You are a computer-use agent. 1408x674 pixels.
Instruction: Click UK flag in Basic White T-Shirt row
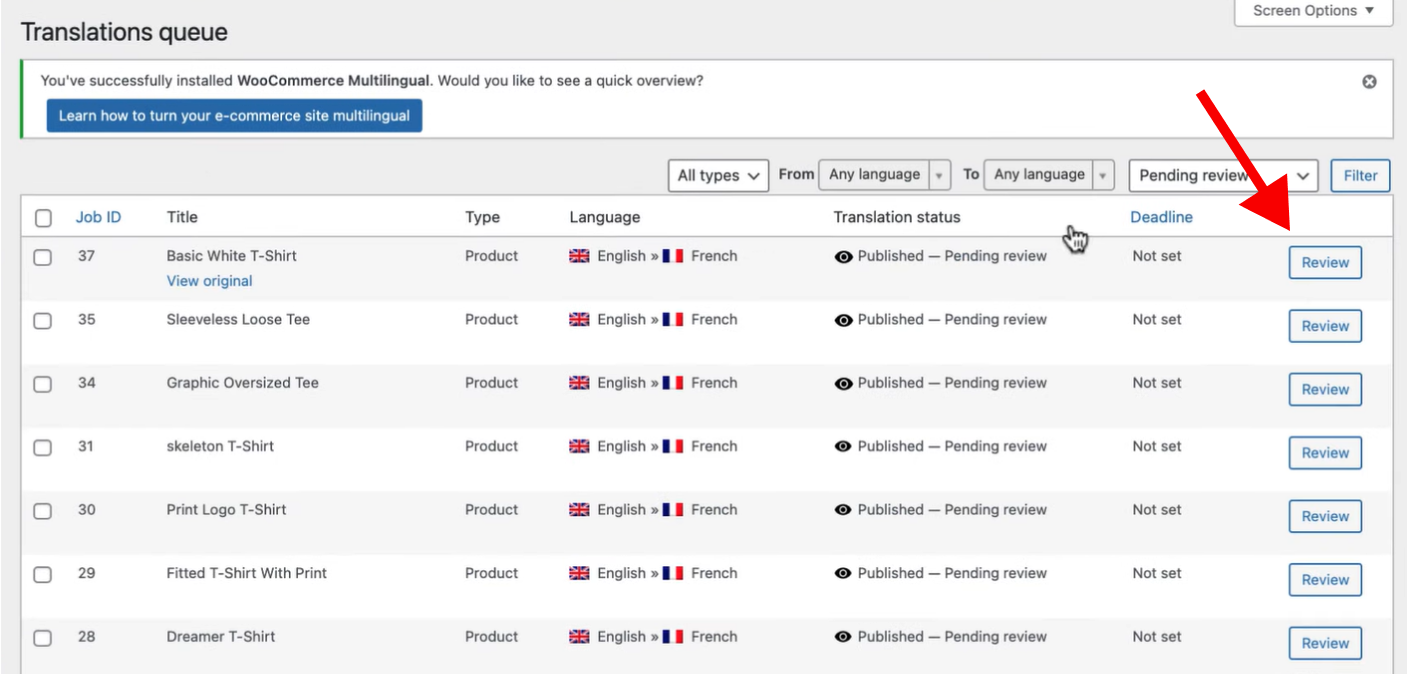(580, 256)
